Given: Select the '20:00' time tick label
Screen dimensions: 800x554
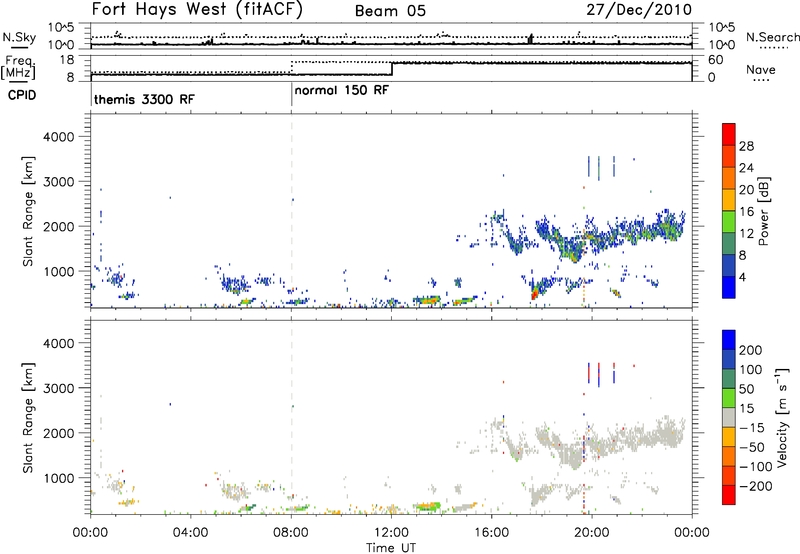Looking at the screenshot, I should point(592,533).
